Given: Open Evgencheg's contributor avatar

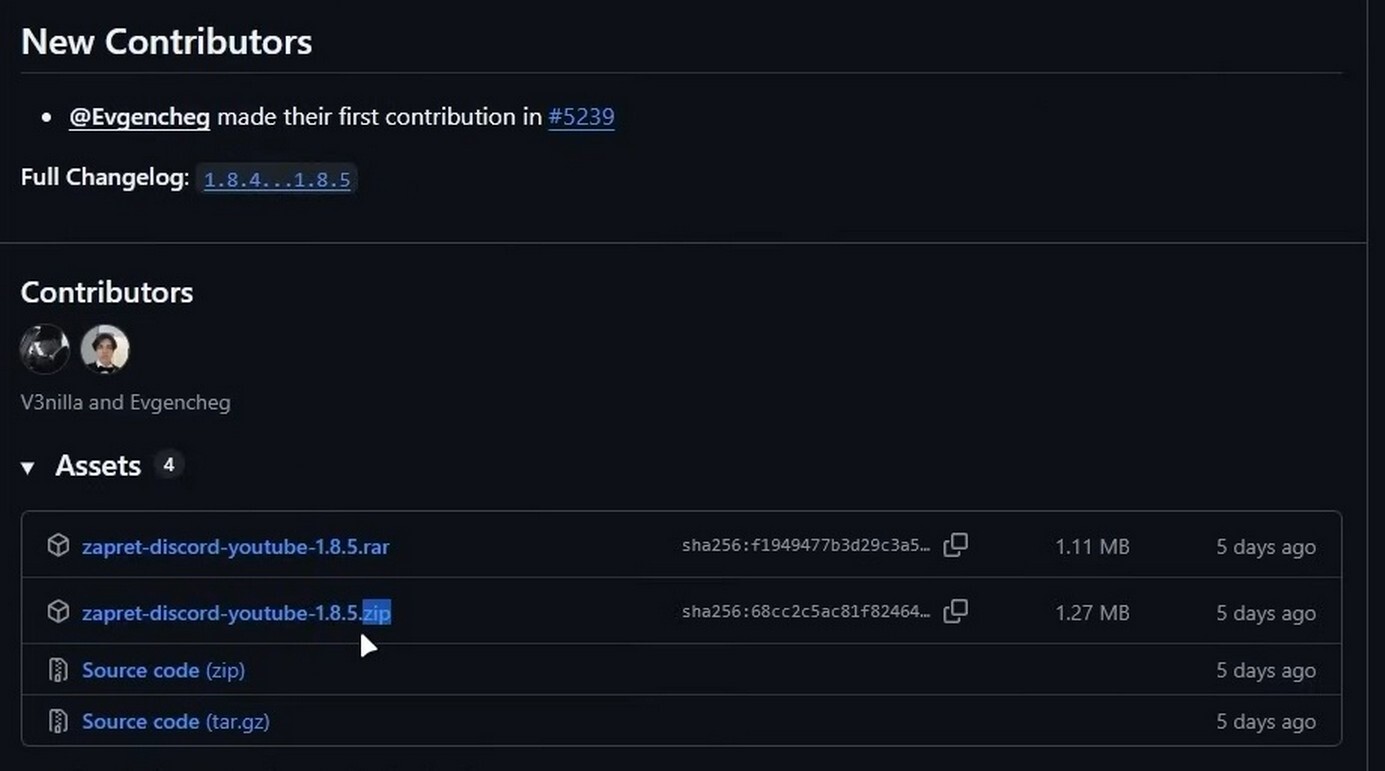Looking at the screenshot, I should coord(105,349).
